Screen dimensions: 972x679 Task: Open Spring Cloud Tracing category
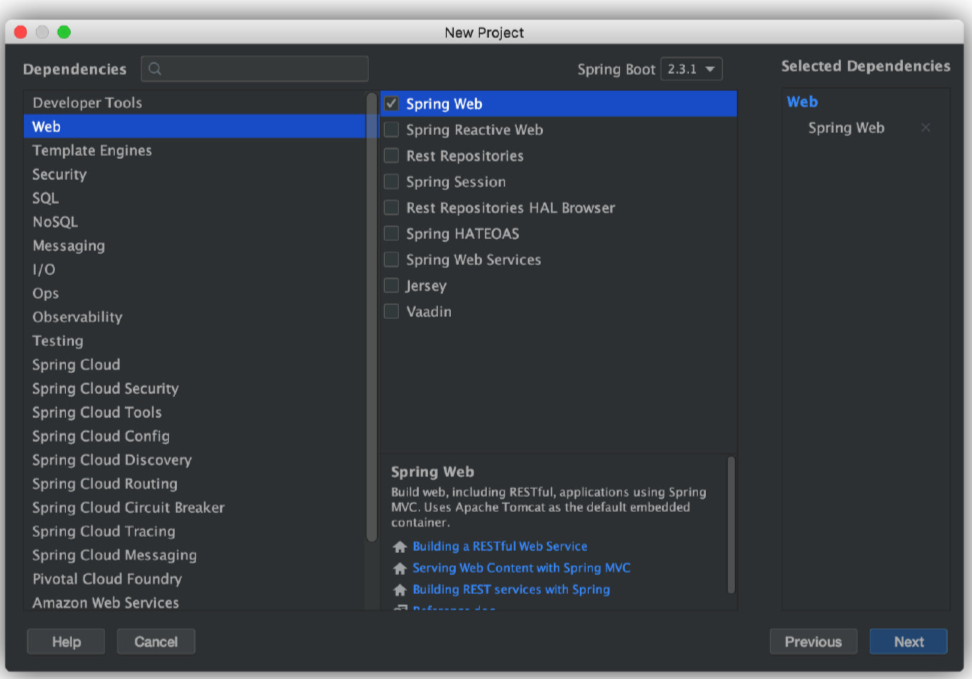pyautogui.click(x=195, y=531)
